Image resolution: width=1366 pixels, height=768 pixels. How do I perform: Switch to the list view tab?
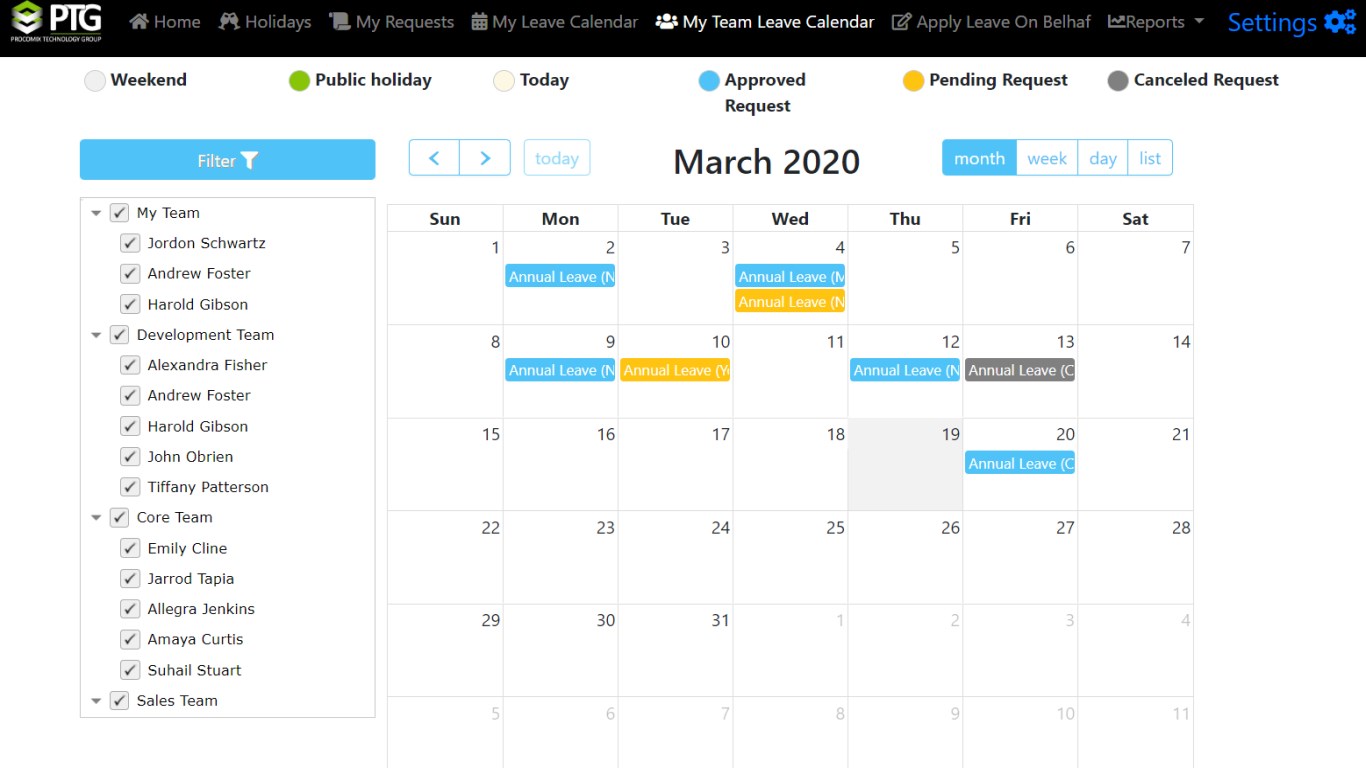pyautogui.click(x=1150, y=158)
